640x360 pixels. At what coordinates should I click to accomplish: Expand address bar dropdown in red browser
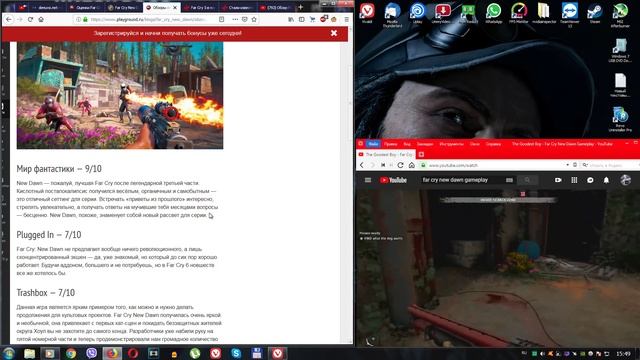(x=567, y=165)
